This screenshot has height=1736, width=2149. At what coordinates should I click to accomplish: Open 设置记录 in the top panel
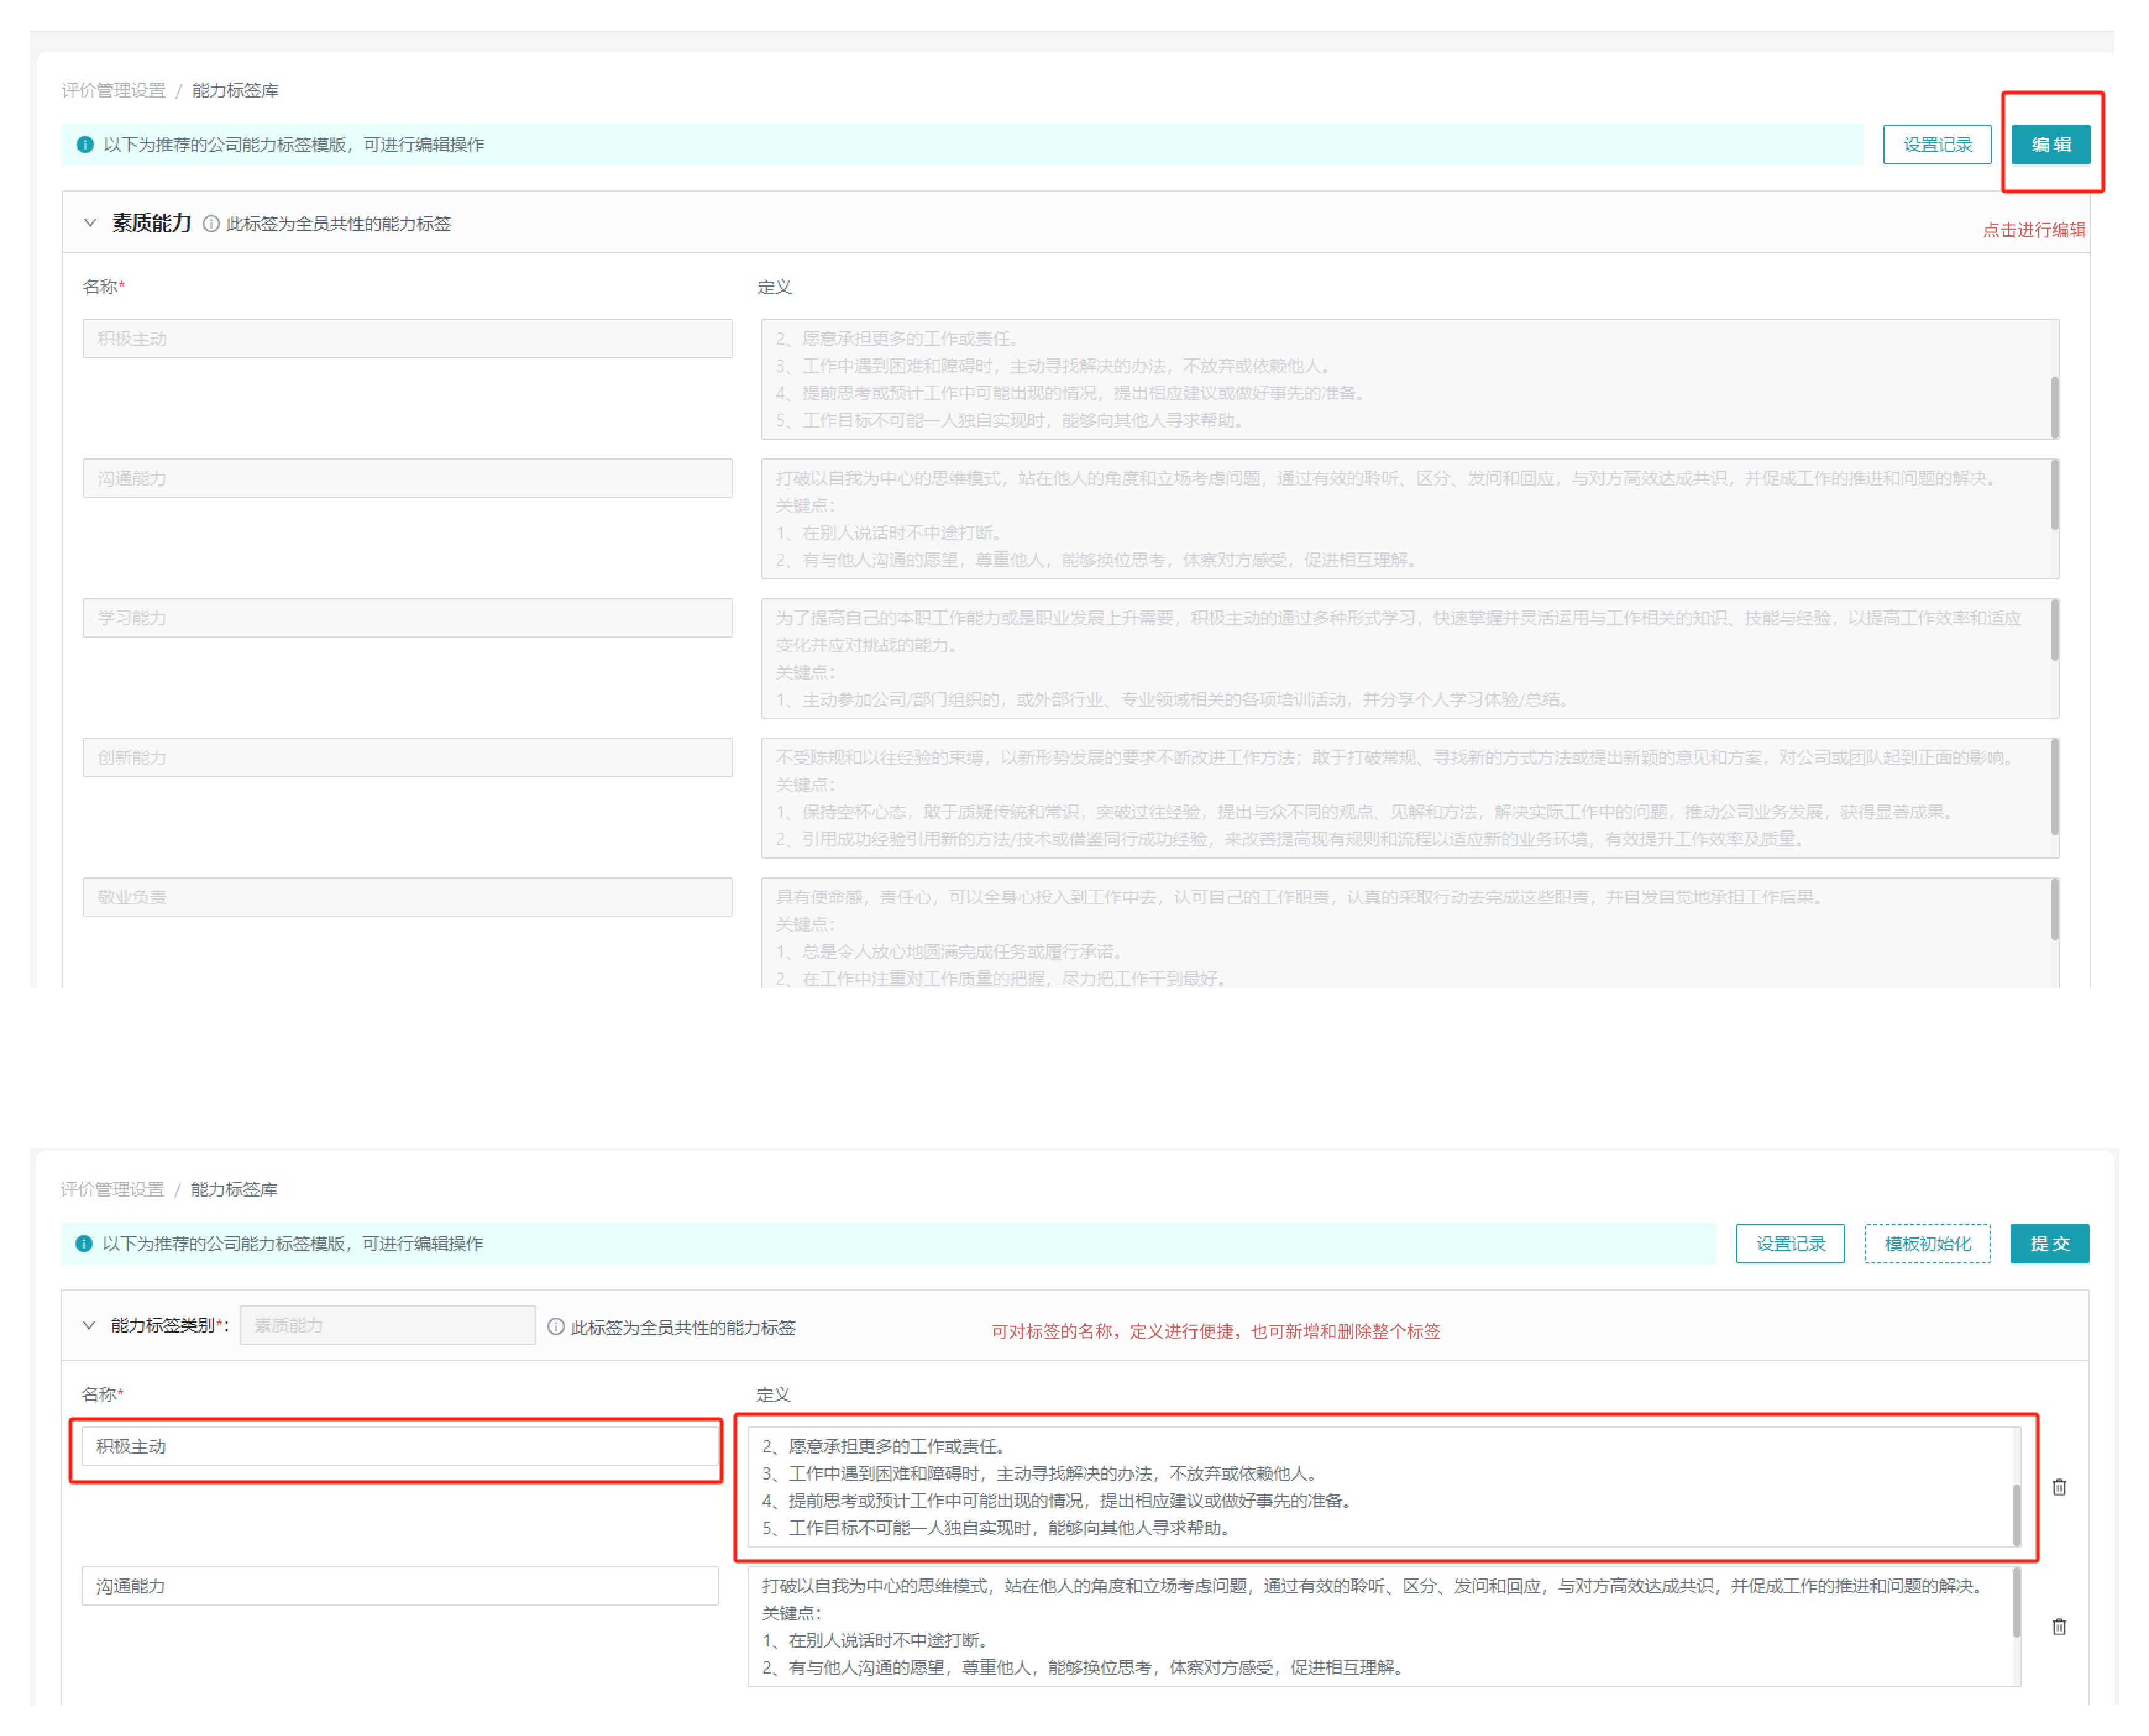[1937, 145]
